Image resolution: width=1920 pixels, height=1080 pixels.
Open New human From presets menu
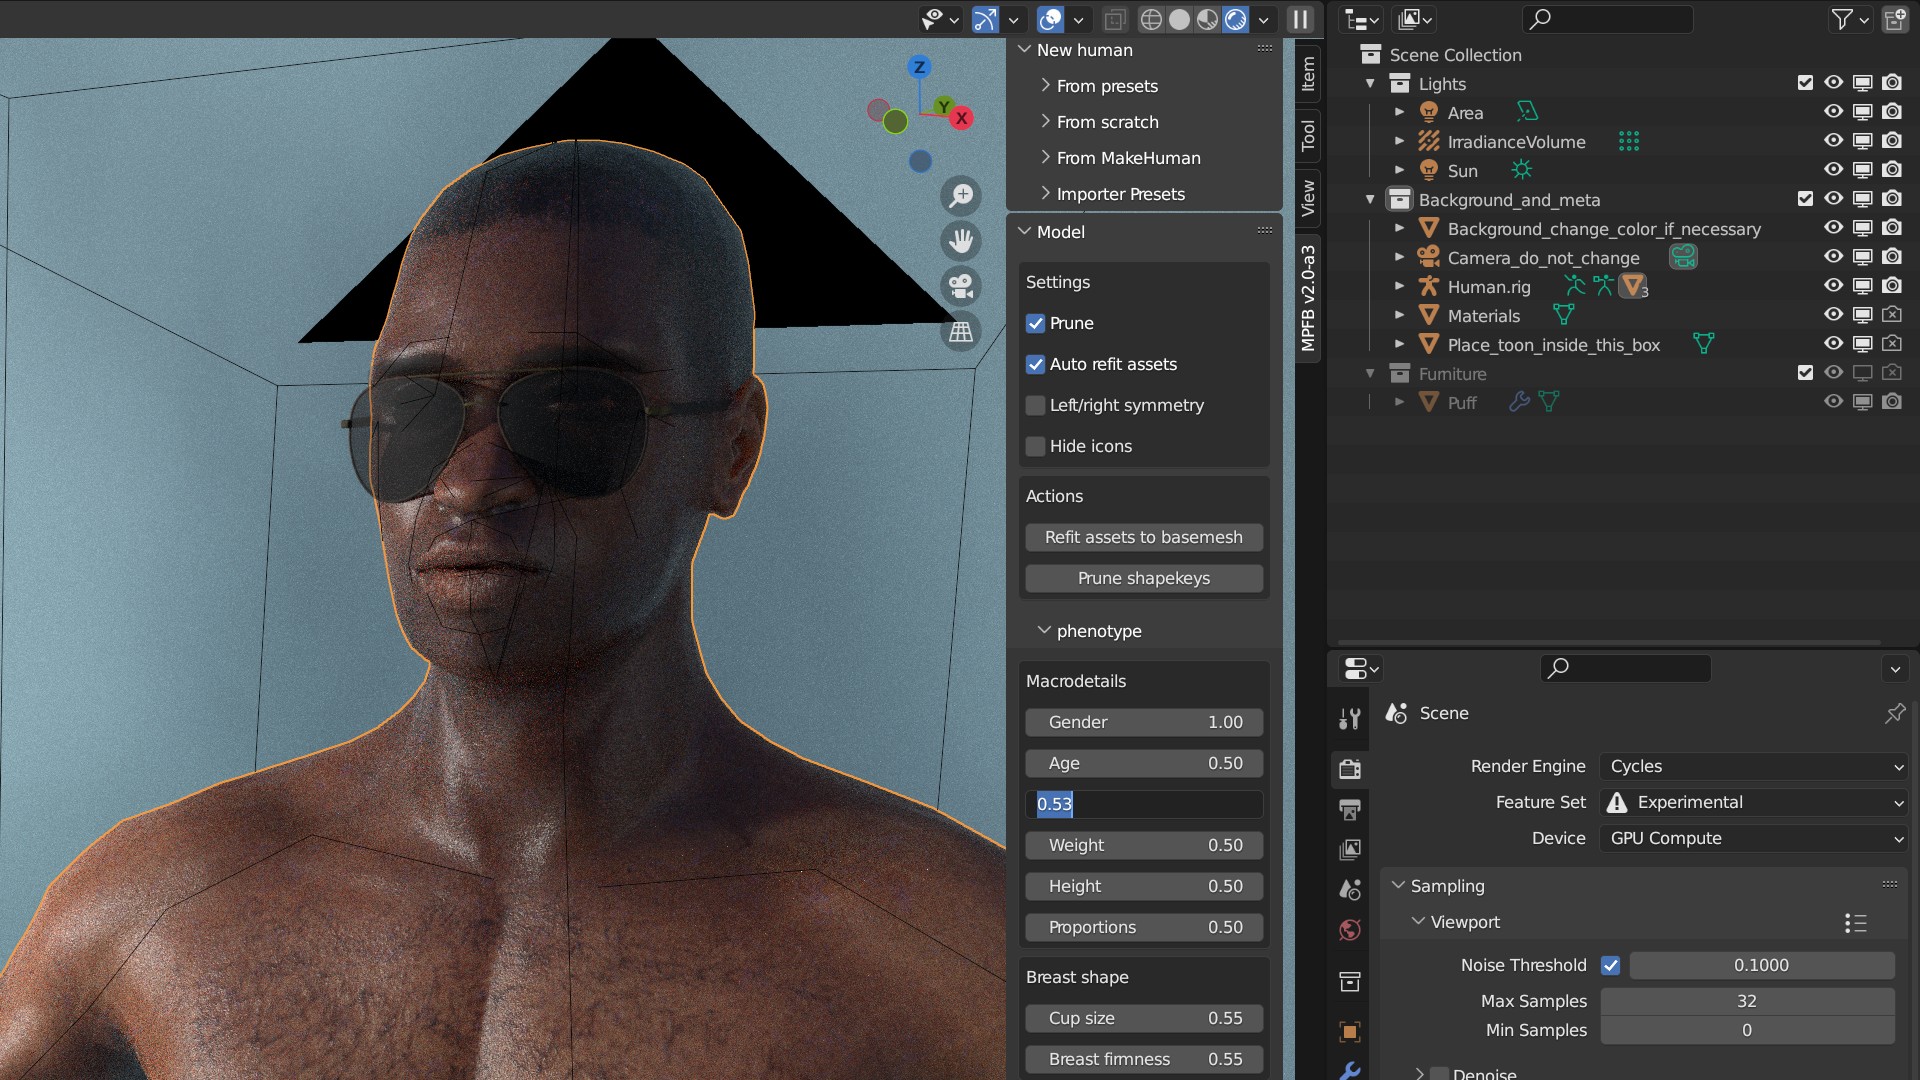click(1106, 86)
